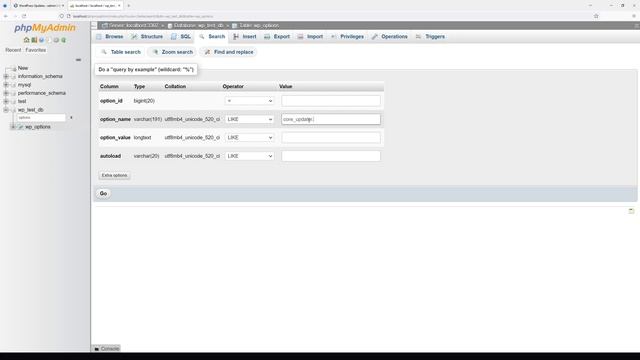Select the wp_options table in tree
The height and width of the screenshot is (360, 640).
pyautogui.click(x=38, y=127)
